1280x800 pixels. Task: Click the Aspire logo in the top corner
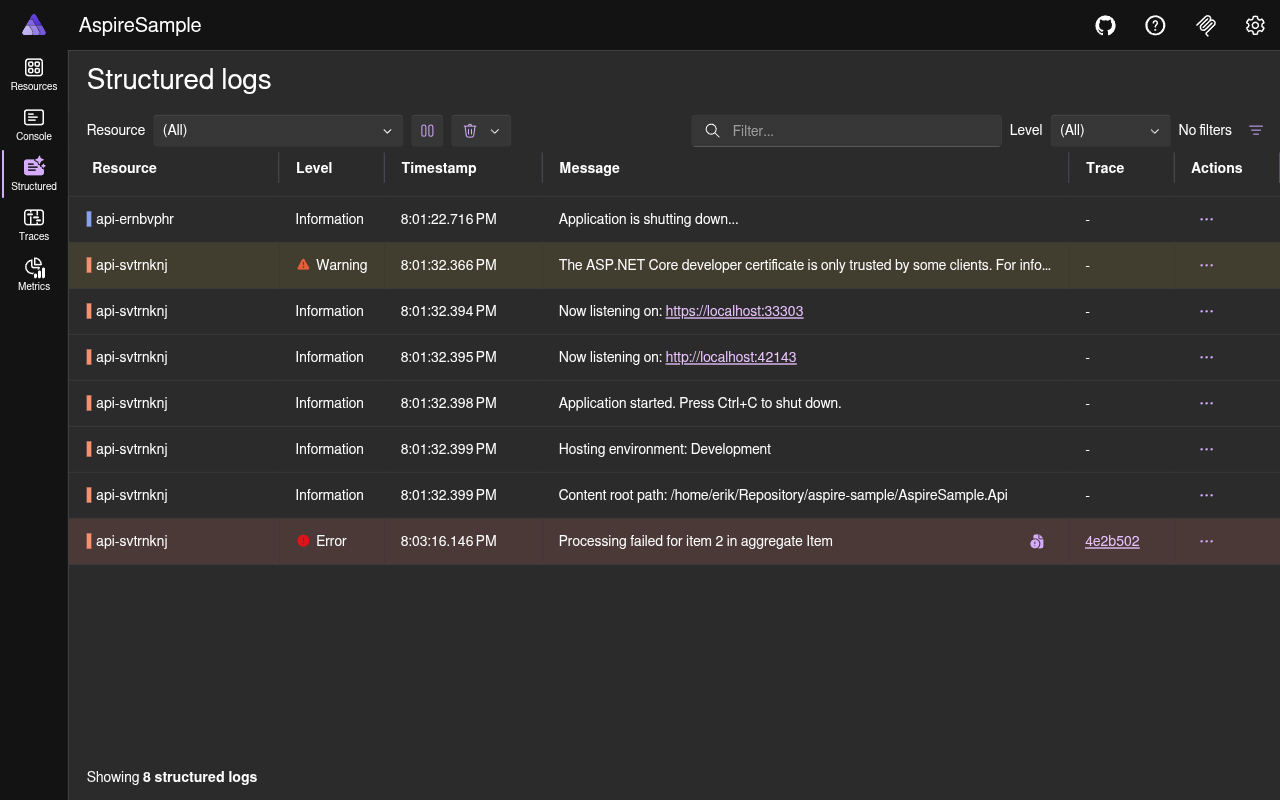pyautogui.click(x=33, y=24)
